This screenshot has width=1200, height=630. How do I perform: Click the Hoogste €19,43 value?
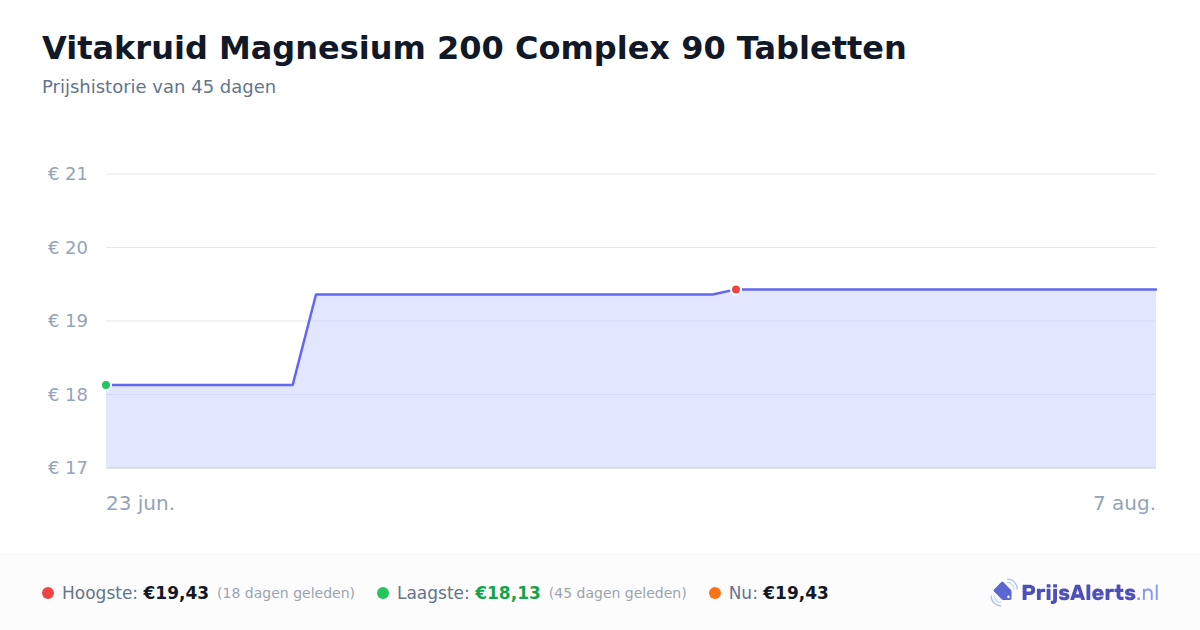[176, 593]
